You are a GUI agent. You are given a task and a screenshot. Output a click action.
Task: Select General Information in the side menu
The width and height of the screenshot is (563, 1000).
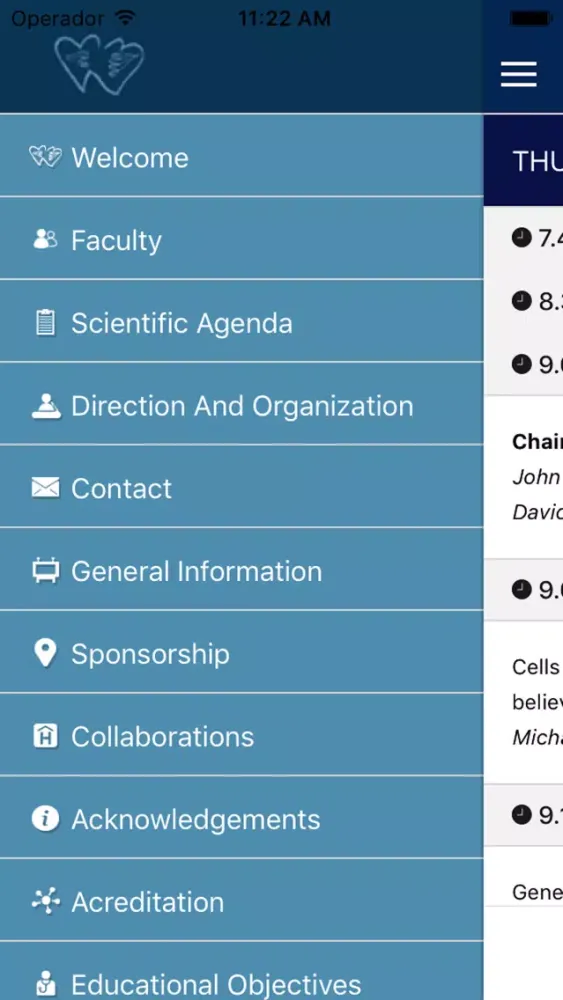click(x=242, y=569)
